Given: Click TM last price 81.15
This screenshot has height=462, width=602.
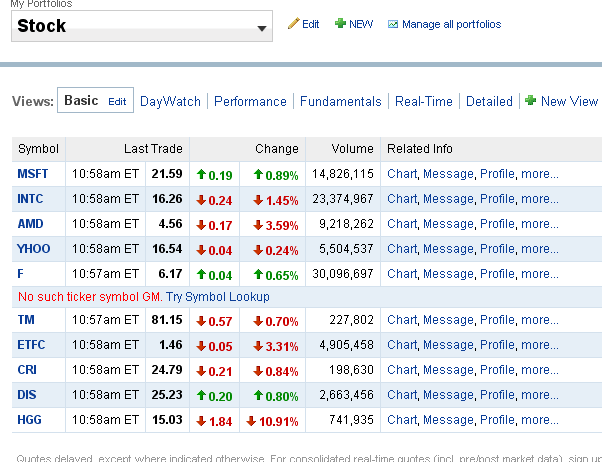Looking at the screenshot, I should click(x=167, y=320).
